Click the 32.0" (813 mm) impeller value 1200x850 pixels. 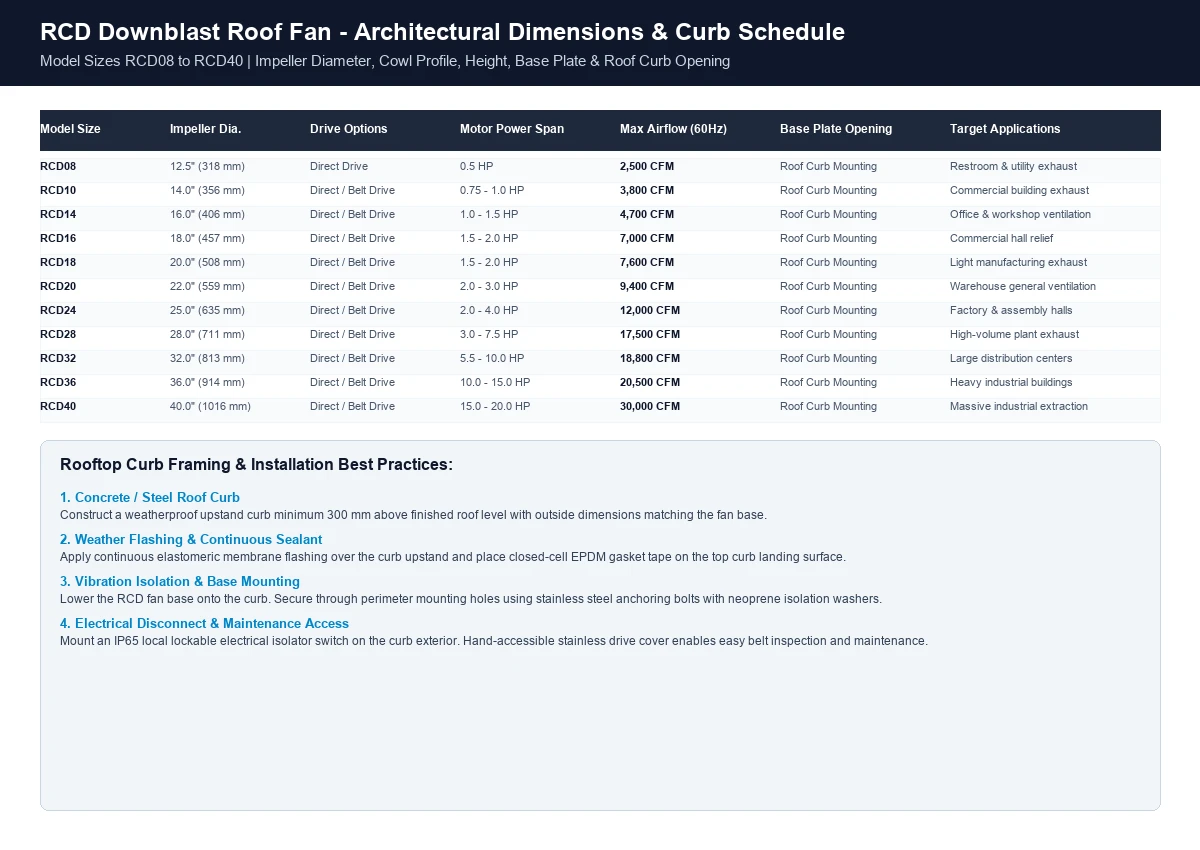coord(207,358)
